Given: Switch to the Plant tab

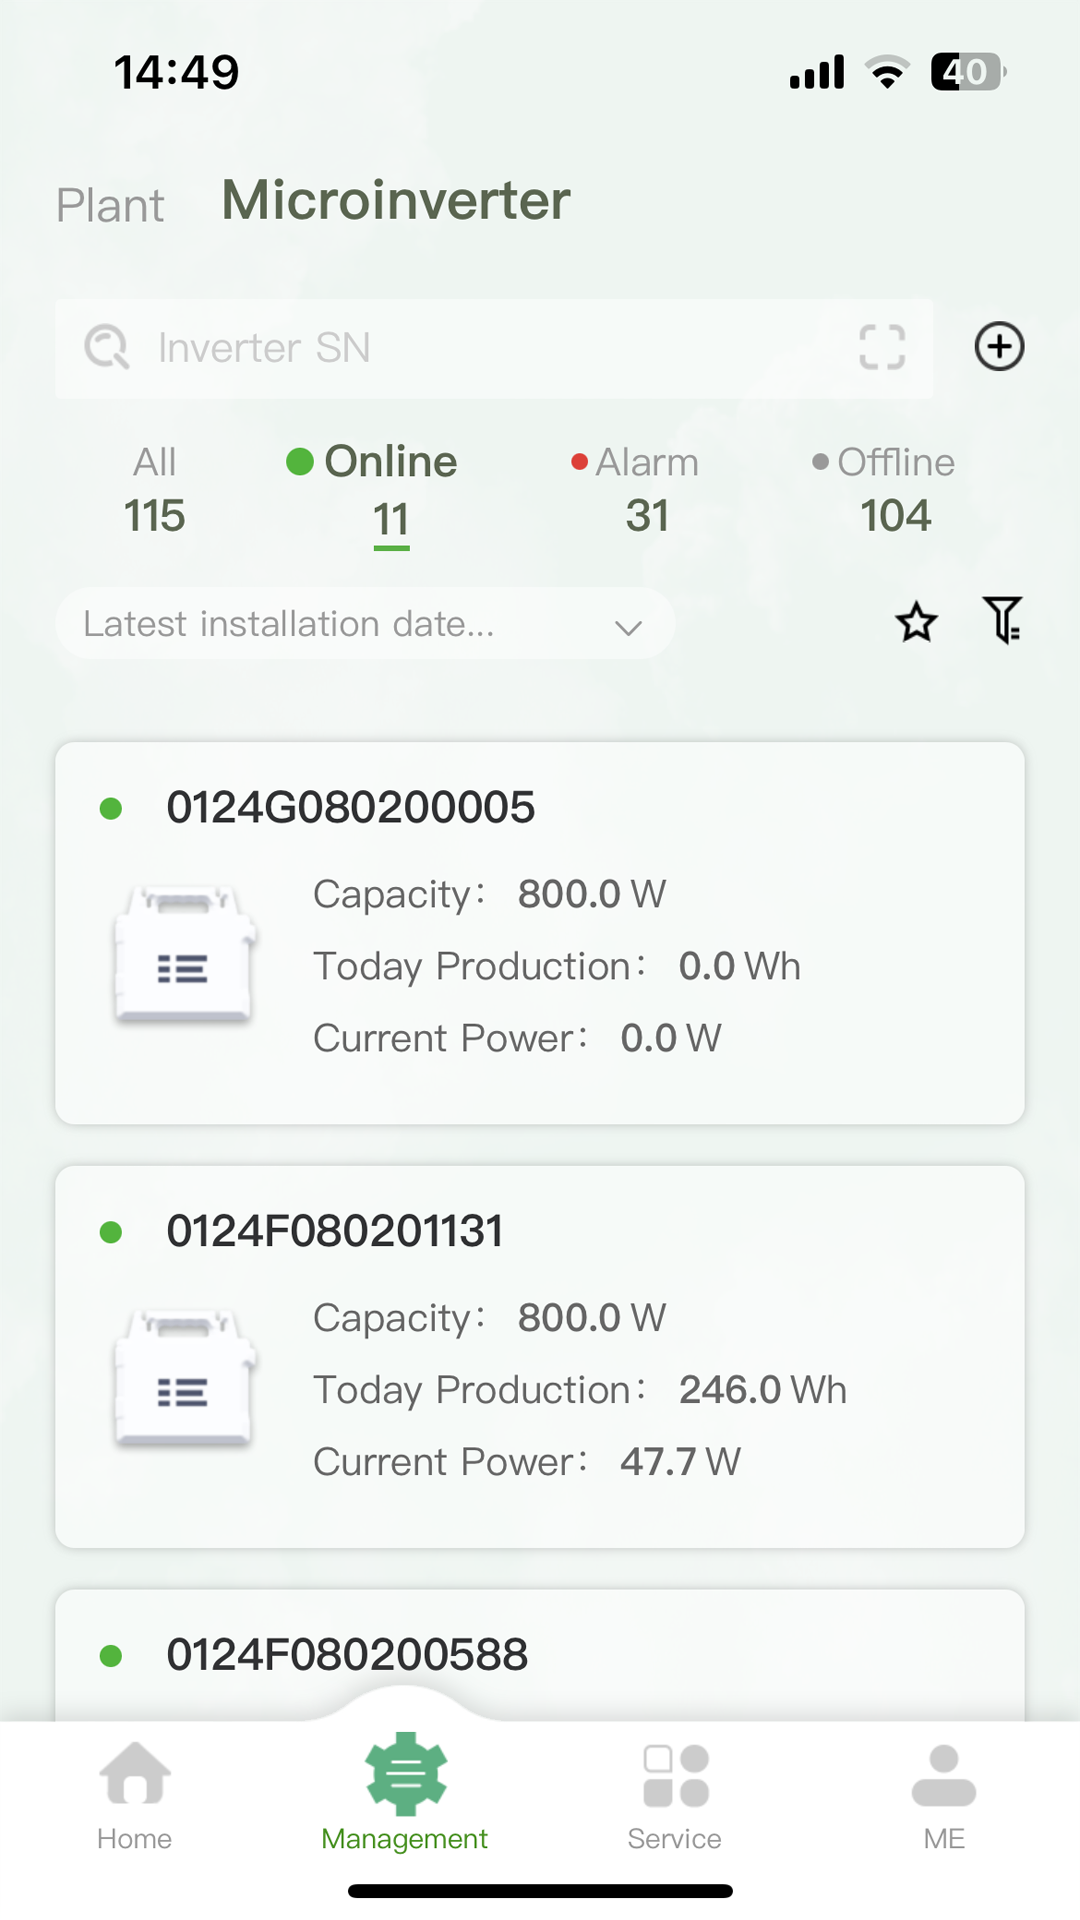Looking at the screenshot, I should coord(110,206).
